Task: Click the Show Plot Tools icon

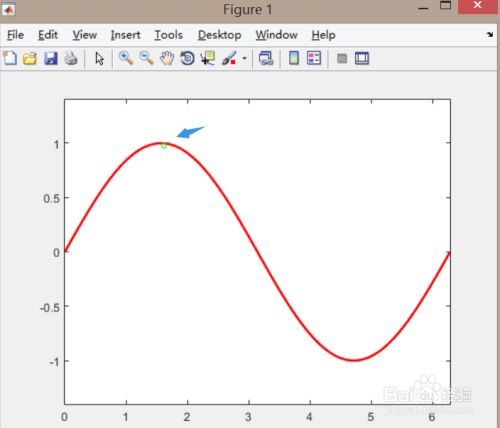Action: (x=362, y=59)
